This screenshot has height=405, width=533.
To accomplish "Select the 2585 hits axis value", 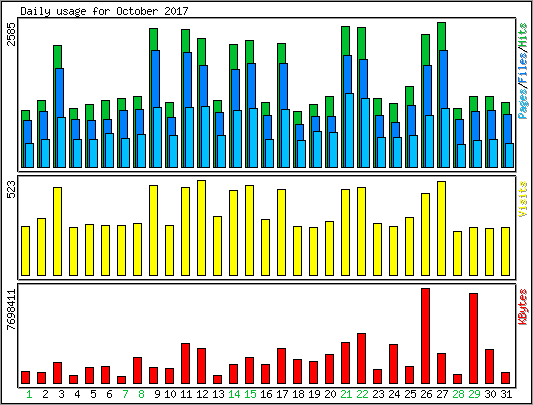I will (12, 34).
